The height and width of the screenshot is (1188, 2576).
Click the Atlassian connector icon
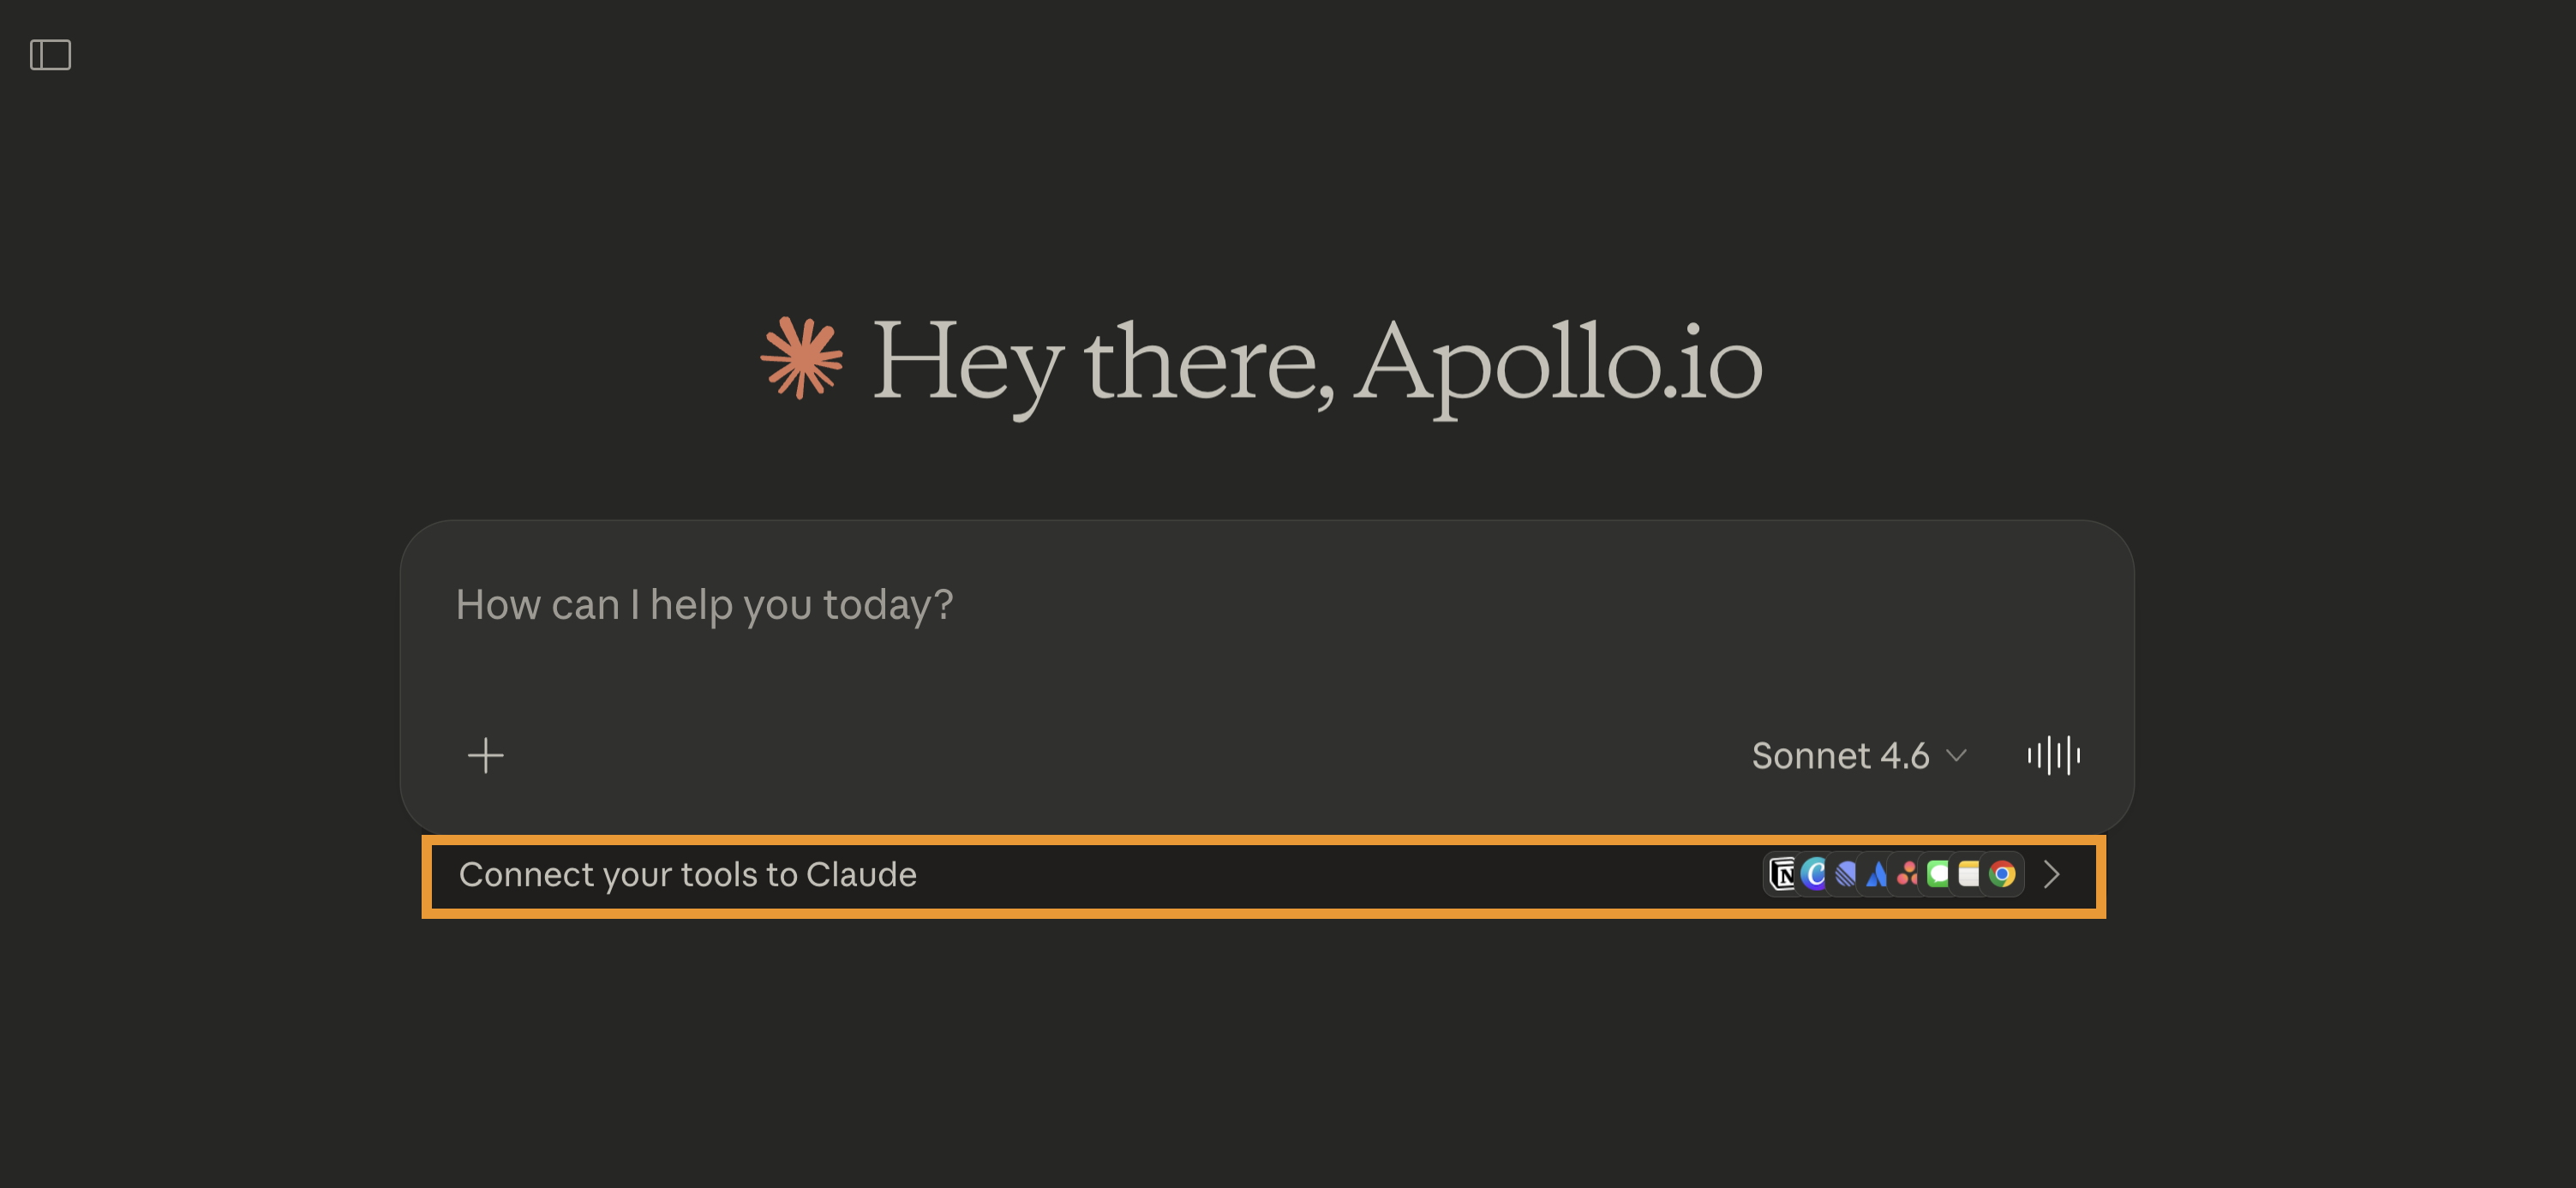click(1877, 874)
